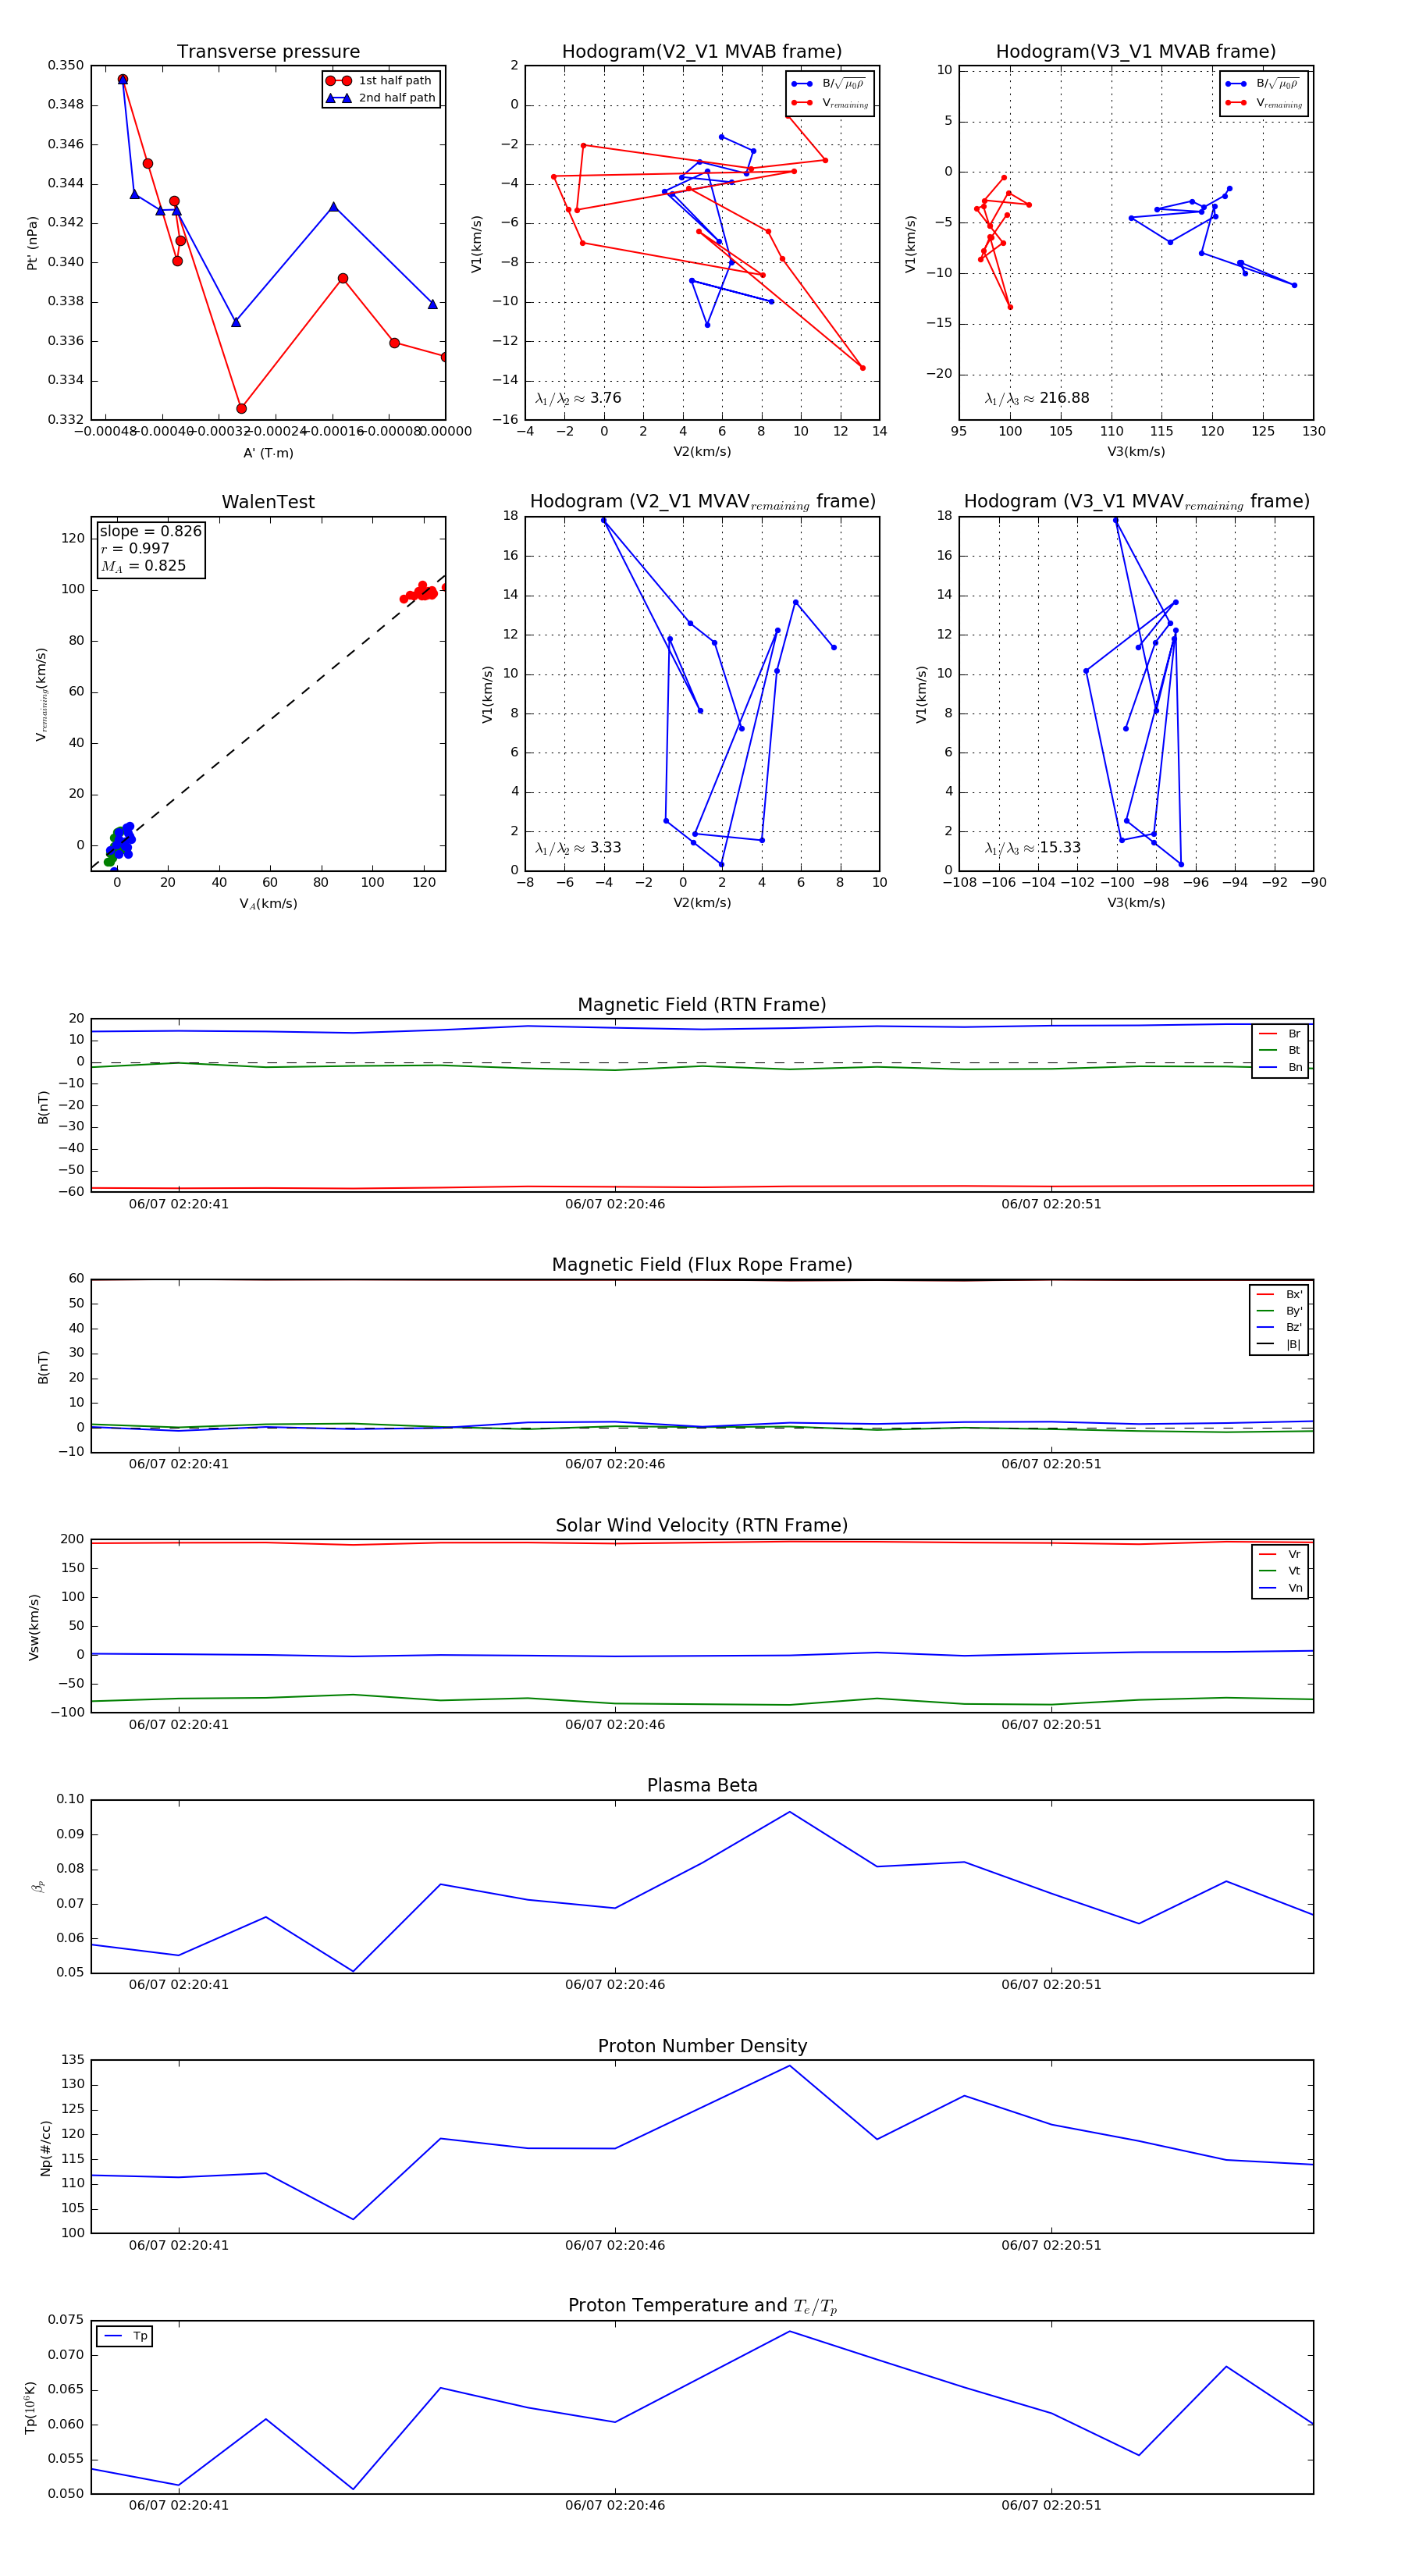Viewport: 1405px width, 2576px height.
Task: Click the "Hodogram (V3_V1 MVAV remaining frame)" title
Action: point(1136,502)
